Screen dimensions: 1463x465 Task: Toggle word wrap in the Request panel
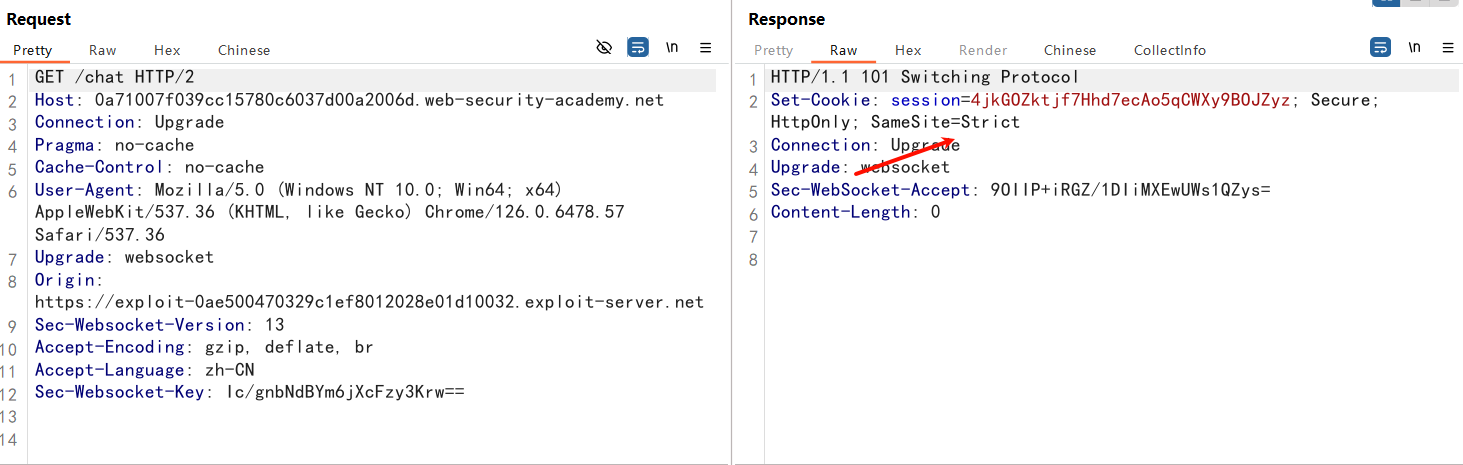tap(637, 47)
